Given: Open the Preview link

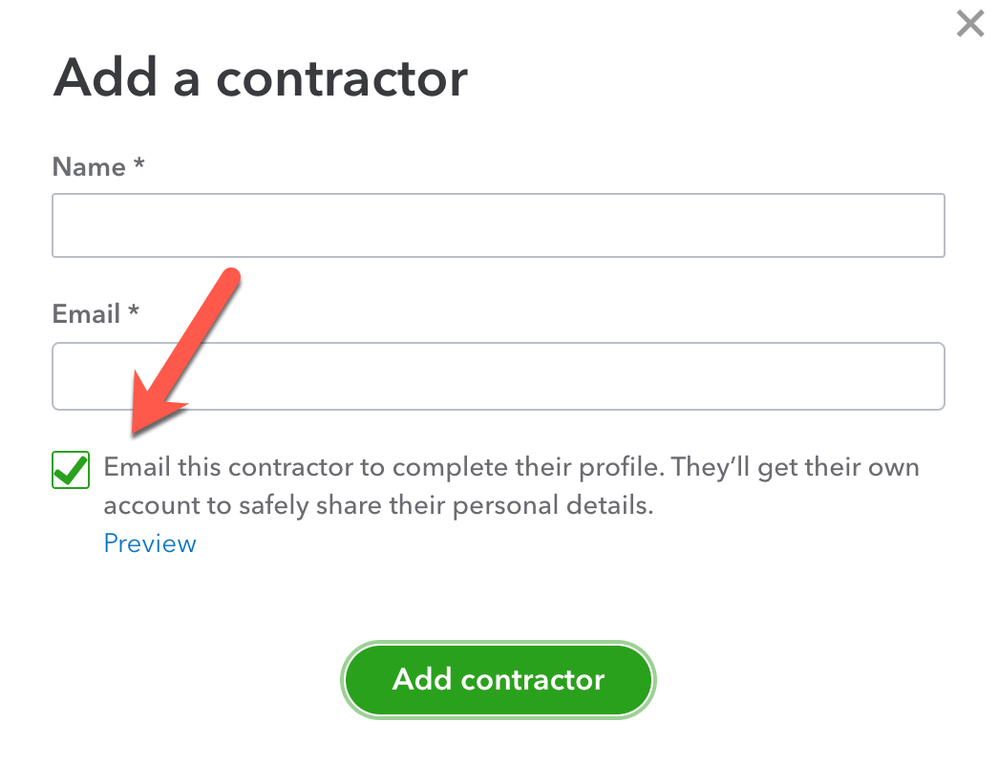Looking at the screenshot, I should (150, 544).
